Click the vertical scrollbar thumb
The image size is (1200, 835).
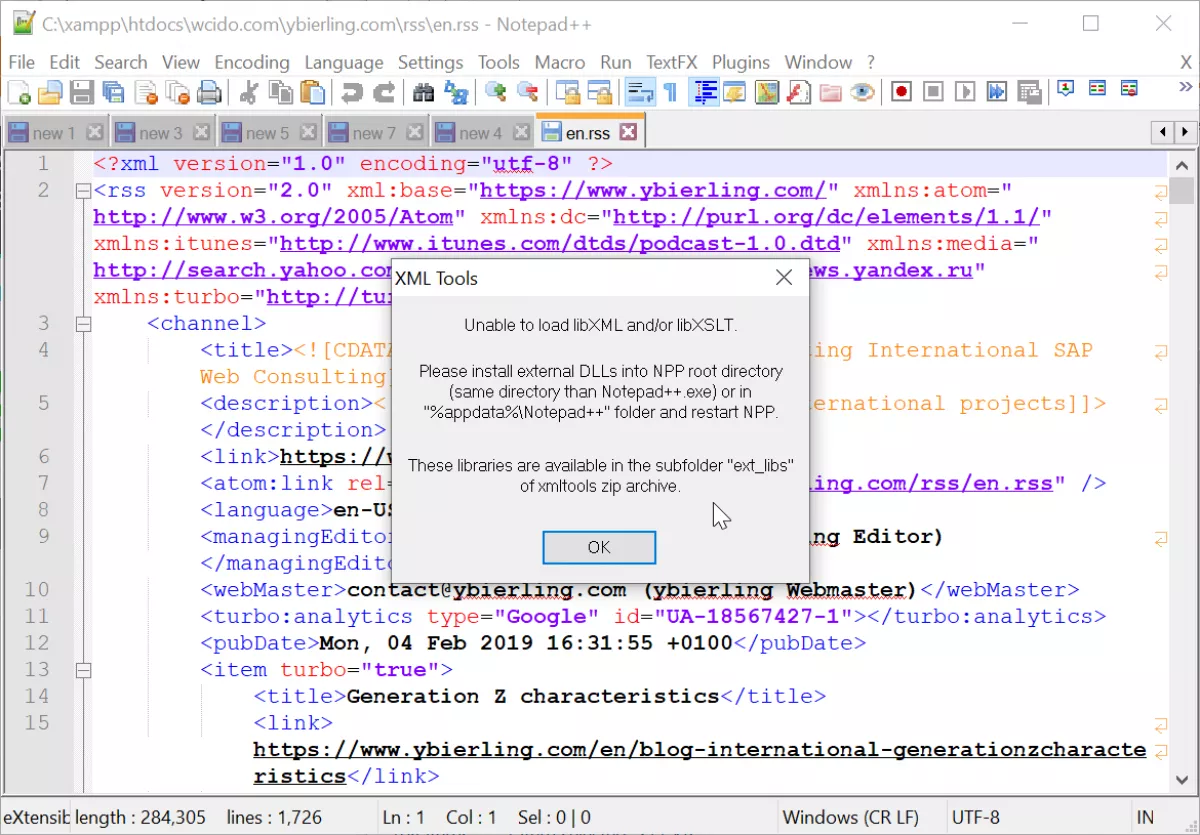[x=1181, y=191]
